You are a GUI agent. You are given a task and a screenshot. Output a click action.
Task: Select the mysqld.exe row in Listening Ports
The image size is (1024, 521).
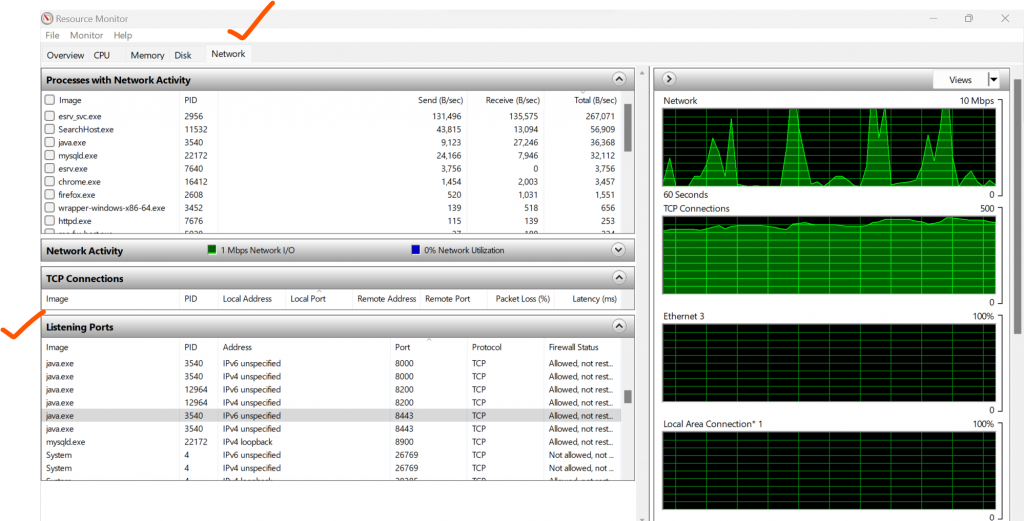point(66,442)
